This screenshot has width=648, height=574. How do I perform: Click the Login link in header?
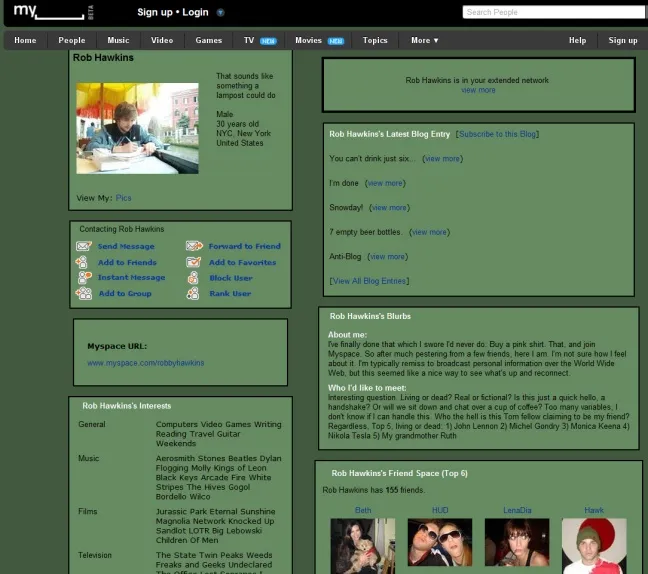point(195,12)
